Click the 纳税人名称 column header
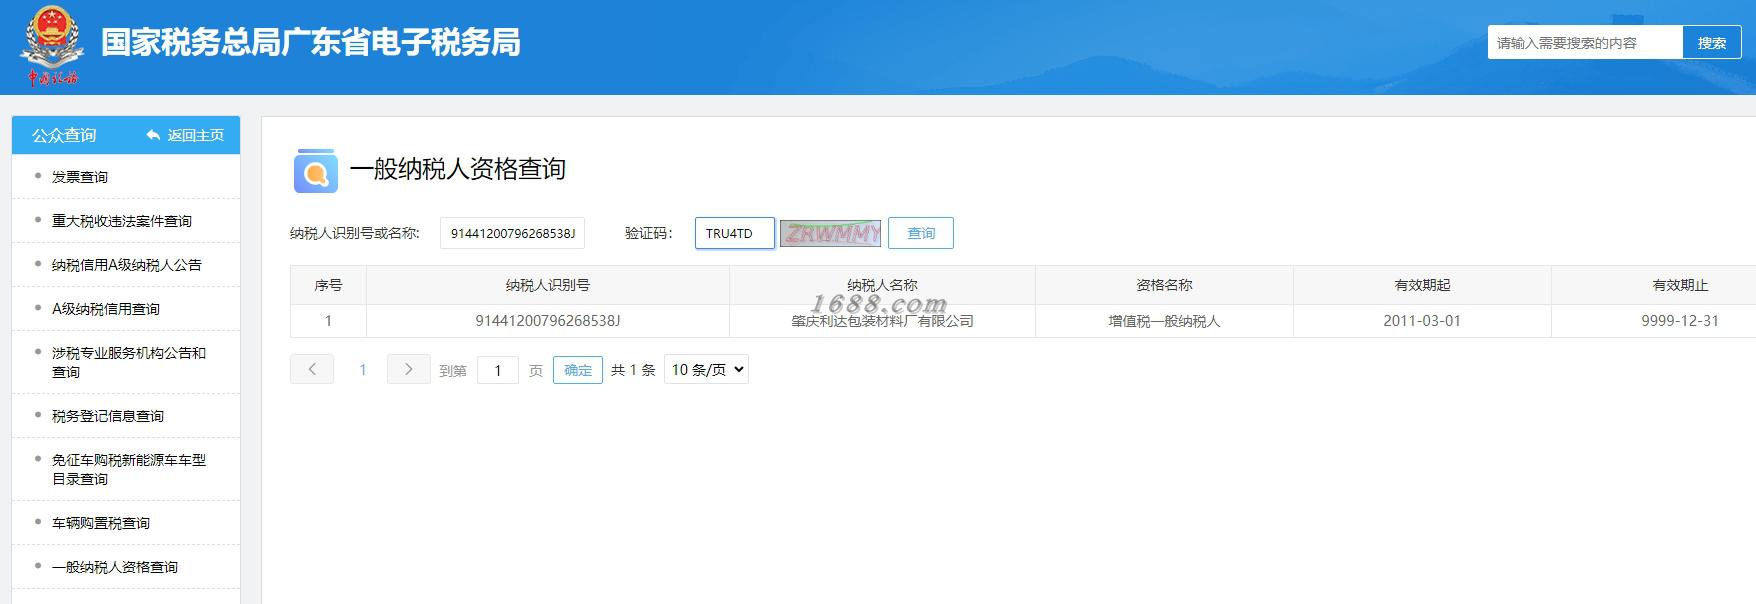The width and height of the screenshot is (1756, 604). [882, 285]
